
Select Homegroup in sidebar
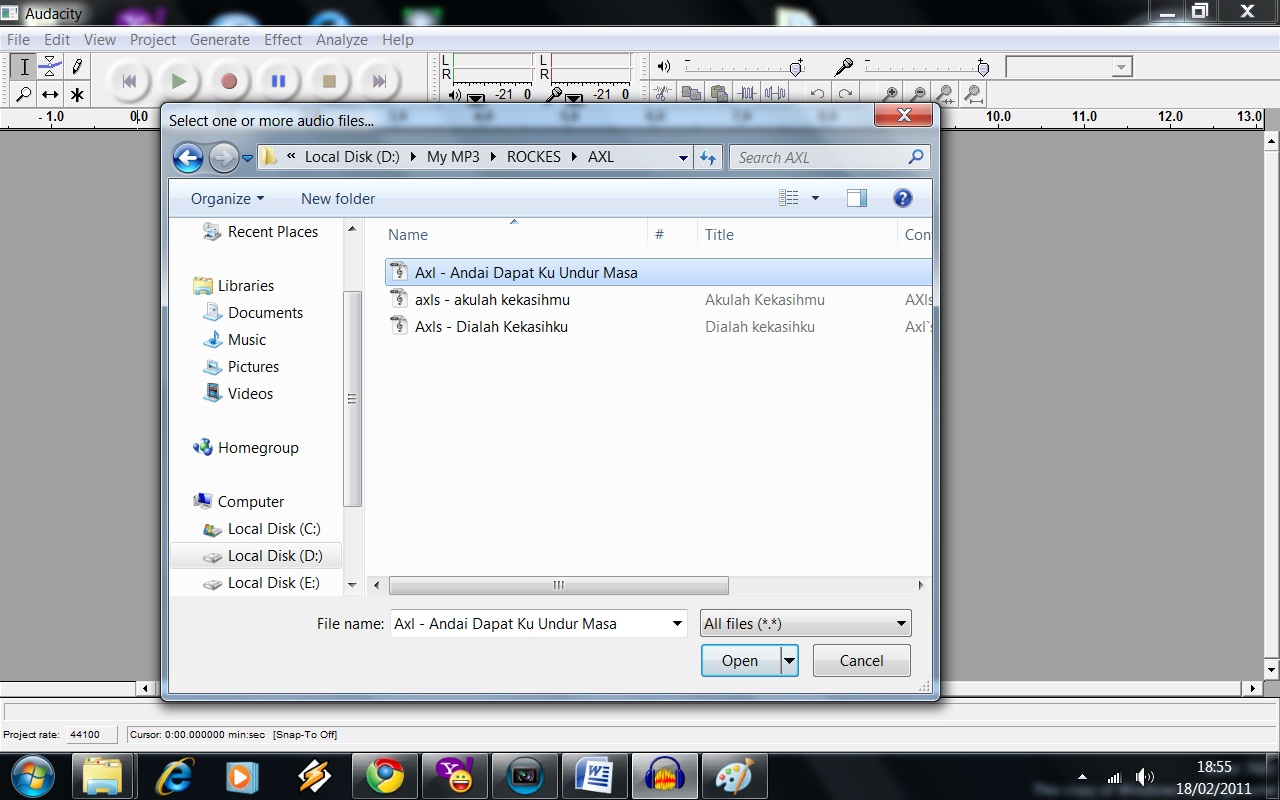tap(246, 447)
